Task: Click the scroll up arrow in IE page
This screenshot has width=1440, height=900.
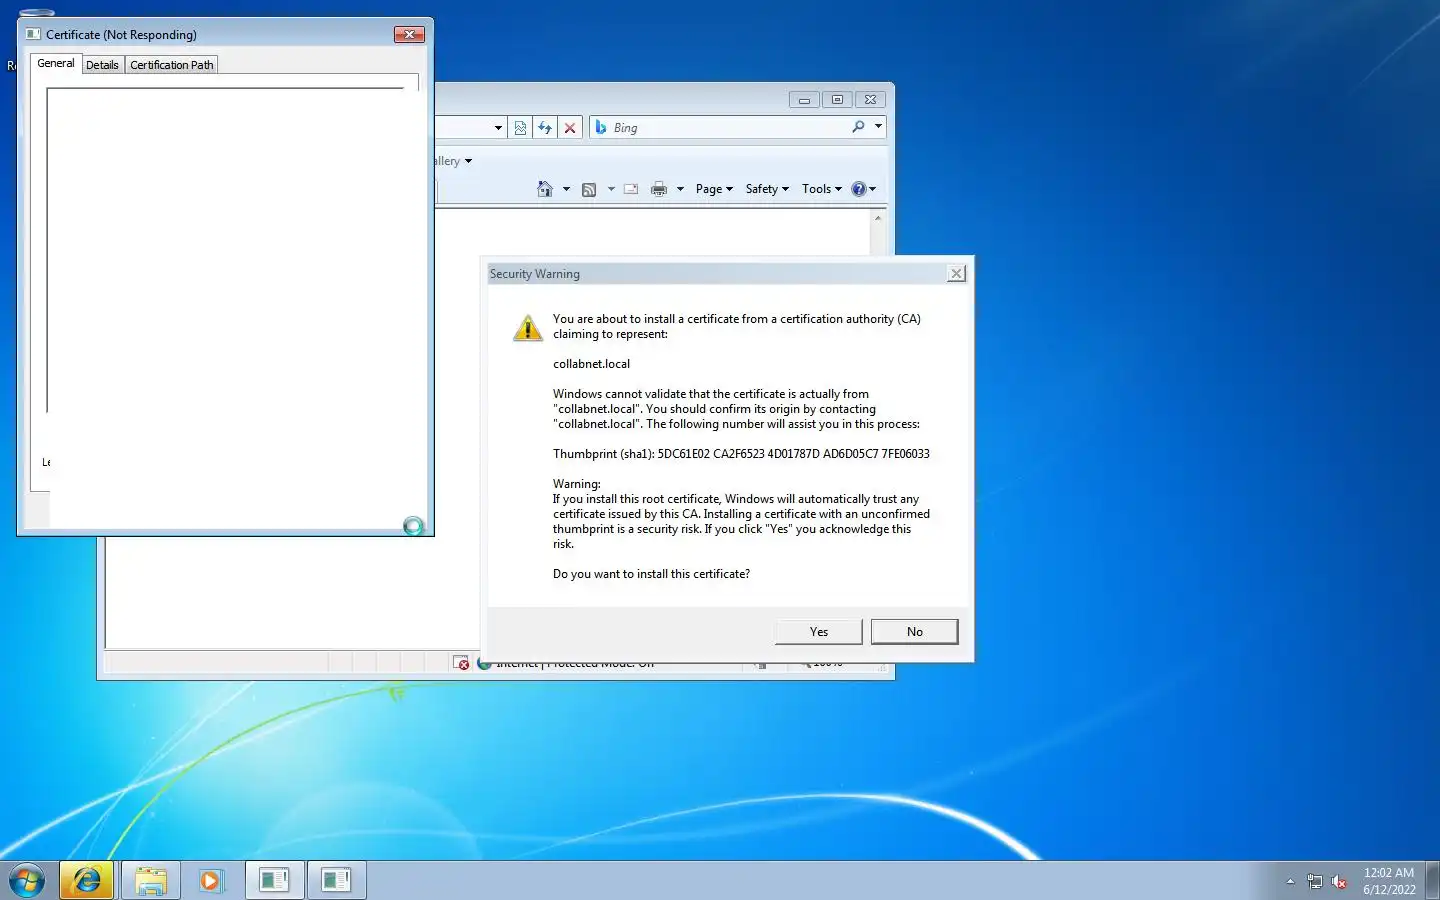Action: pyautogui.click(x=878, y=218)
